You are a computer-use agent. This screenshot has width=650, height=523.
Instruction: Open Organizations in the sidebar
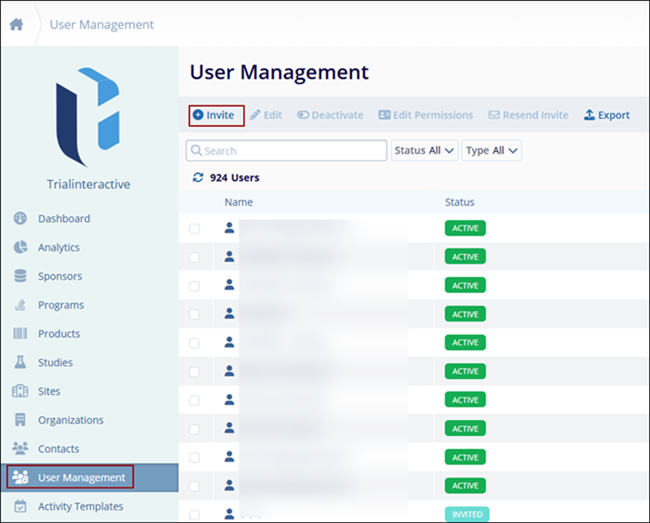tap(70, 420)
